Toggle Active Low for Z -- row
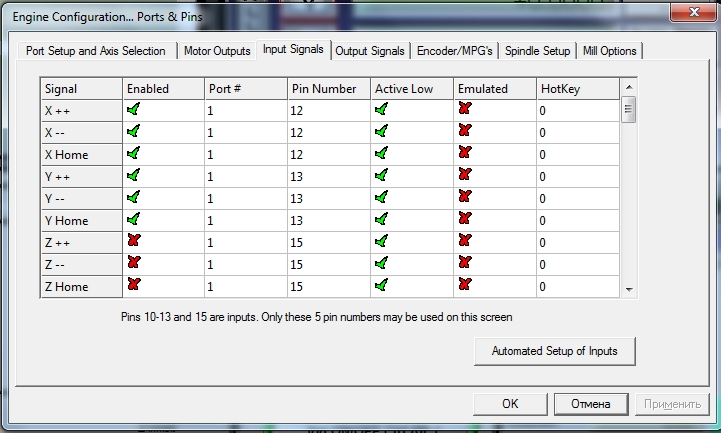Viewport: 721px width, 433px height. [381, 263]
